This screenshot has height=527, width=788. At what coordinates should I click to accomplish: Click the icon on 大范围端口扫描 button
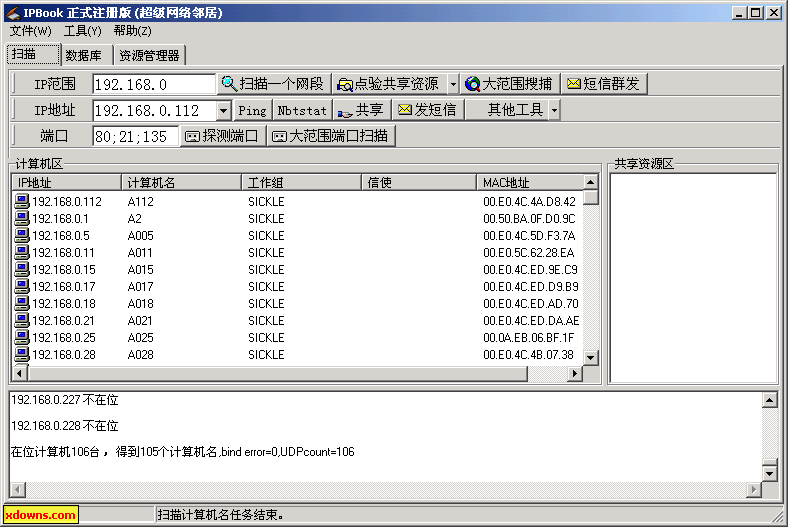tap(279, 136)
